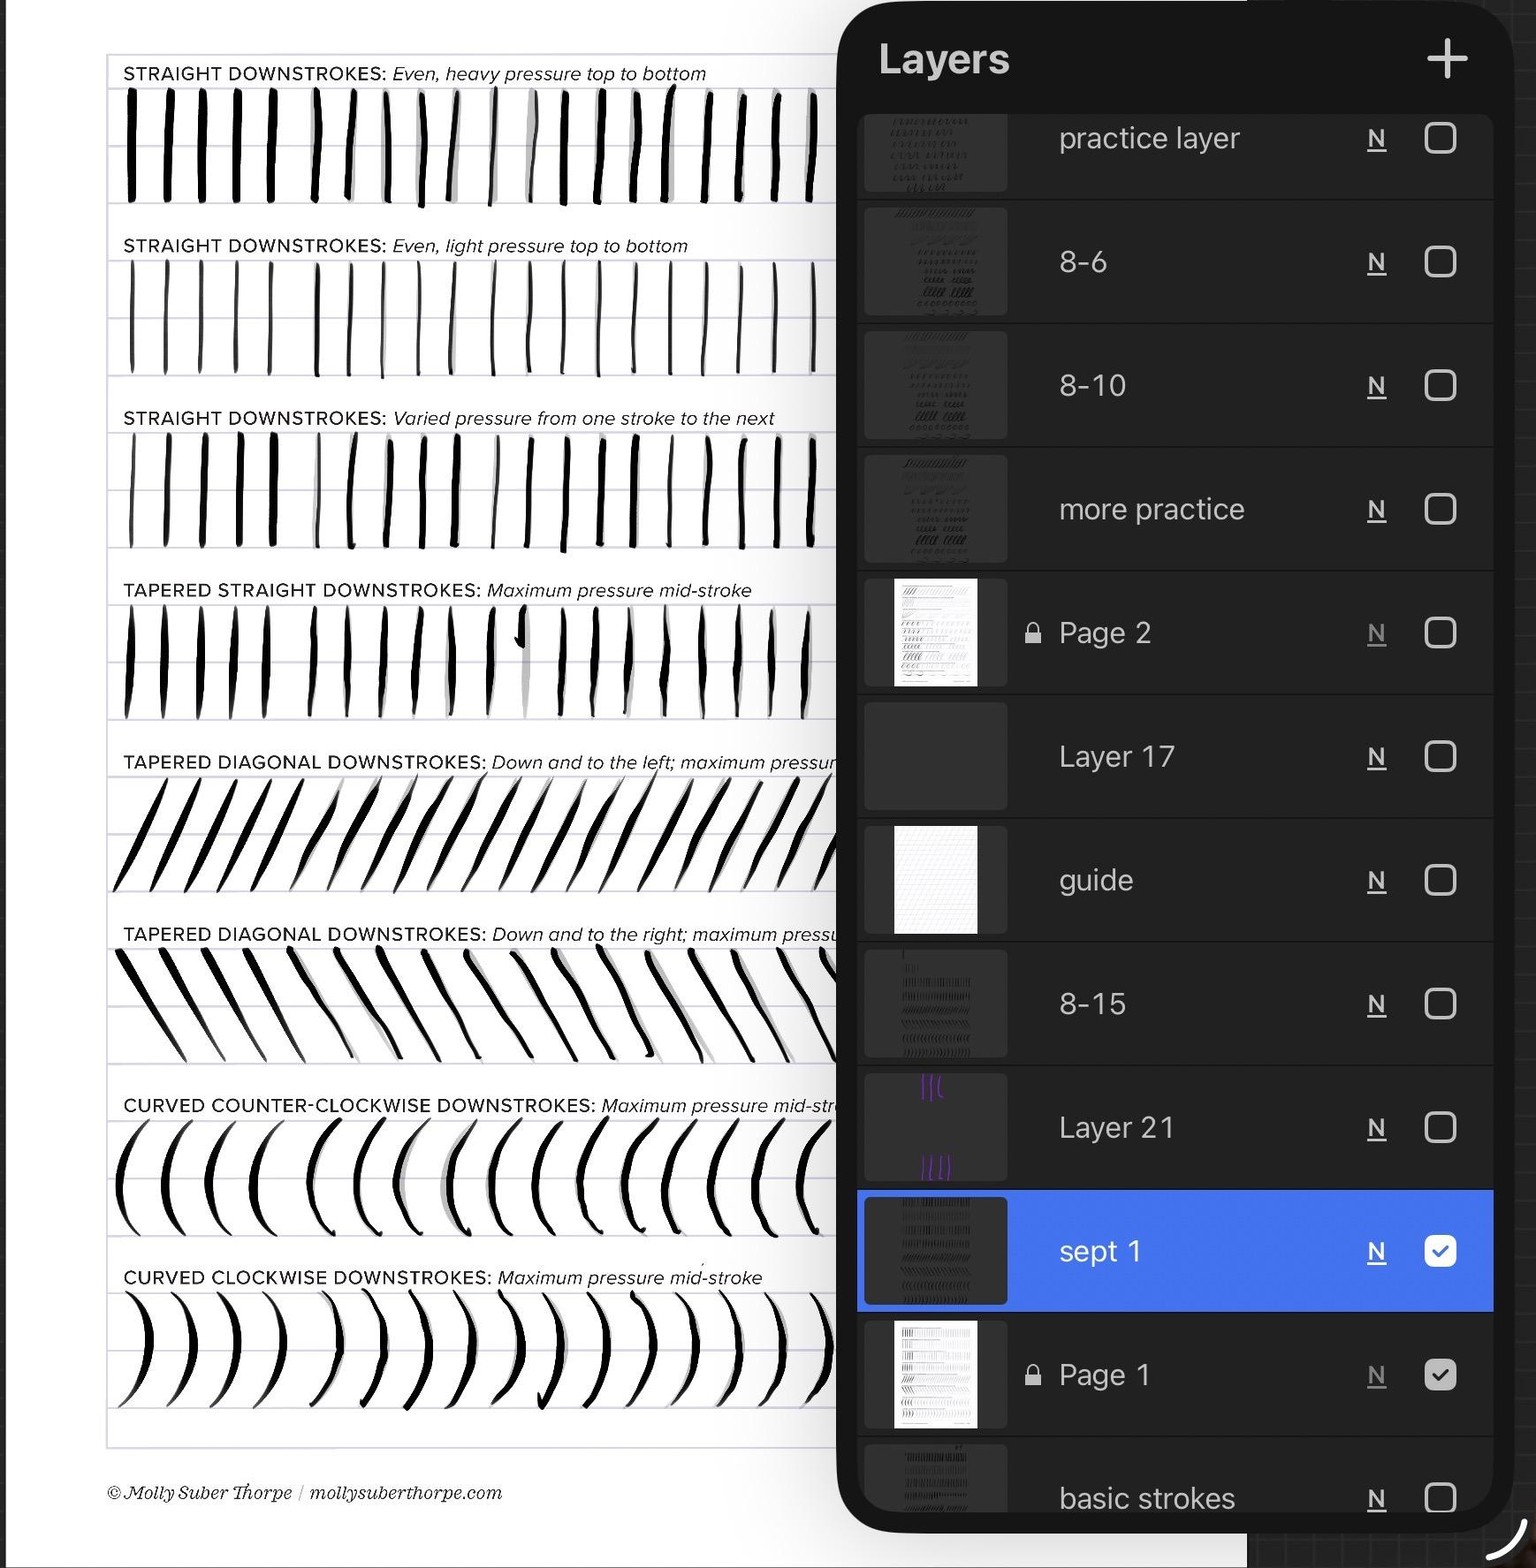Toggle Layer 21 visibility checkbox
The image size is (1536, 1568).
point(1440,1127)
